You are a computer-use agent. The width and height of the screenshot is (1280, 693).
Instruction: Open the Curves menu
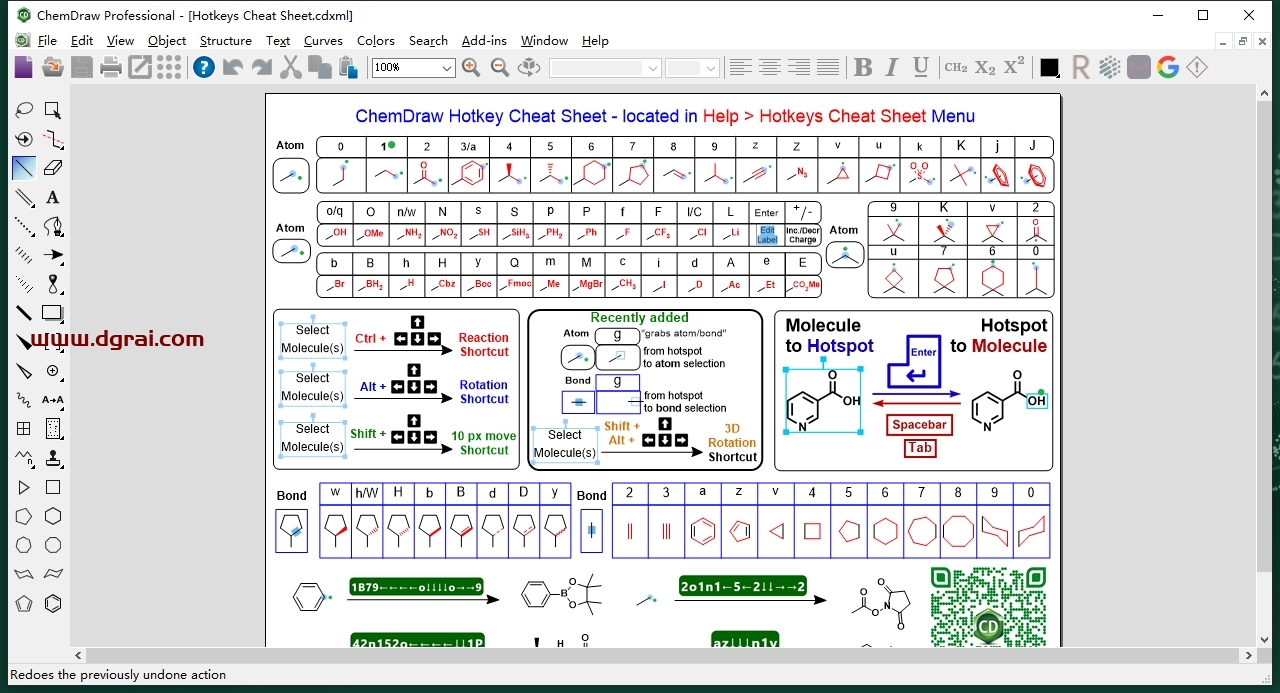323,41
